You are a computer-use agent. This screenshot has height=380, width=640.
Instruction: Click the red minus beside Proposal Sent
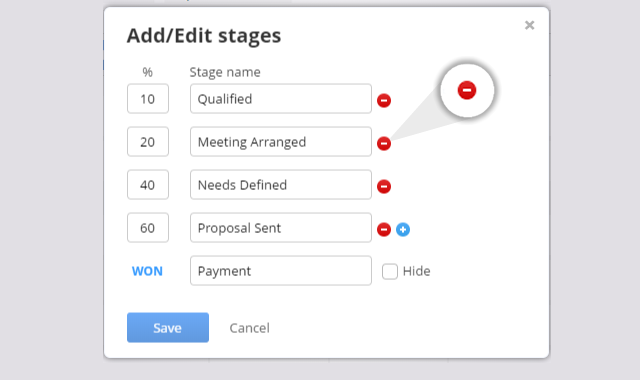pos(384,229)
